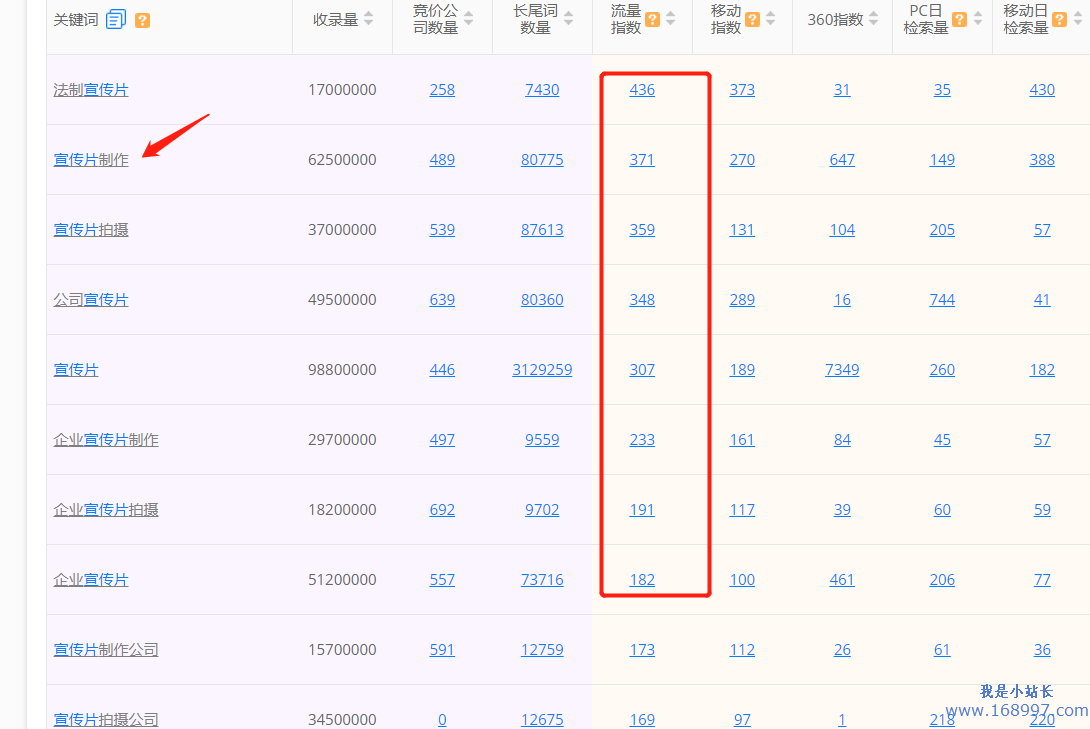1090x729 pixels.
Task: Sort table by 移动日检索量 arrows
Action: [x=1078, y=19]
